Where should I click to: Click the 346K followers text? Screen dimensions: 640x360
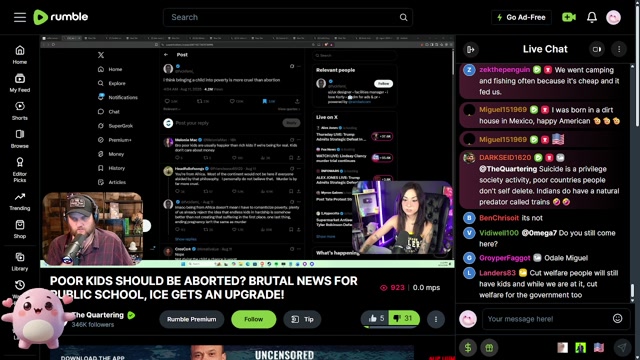click(x=93, y=325)
